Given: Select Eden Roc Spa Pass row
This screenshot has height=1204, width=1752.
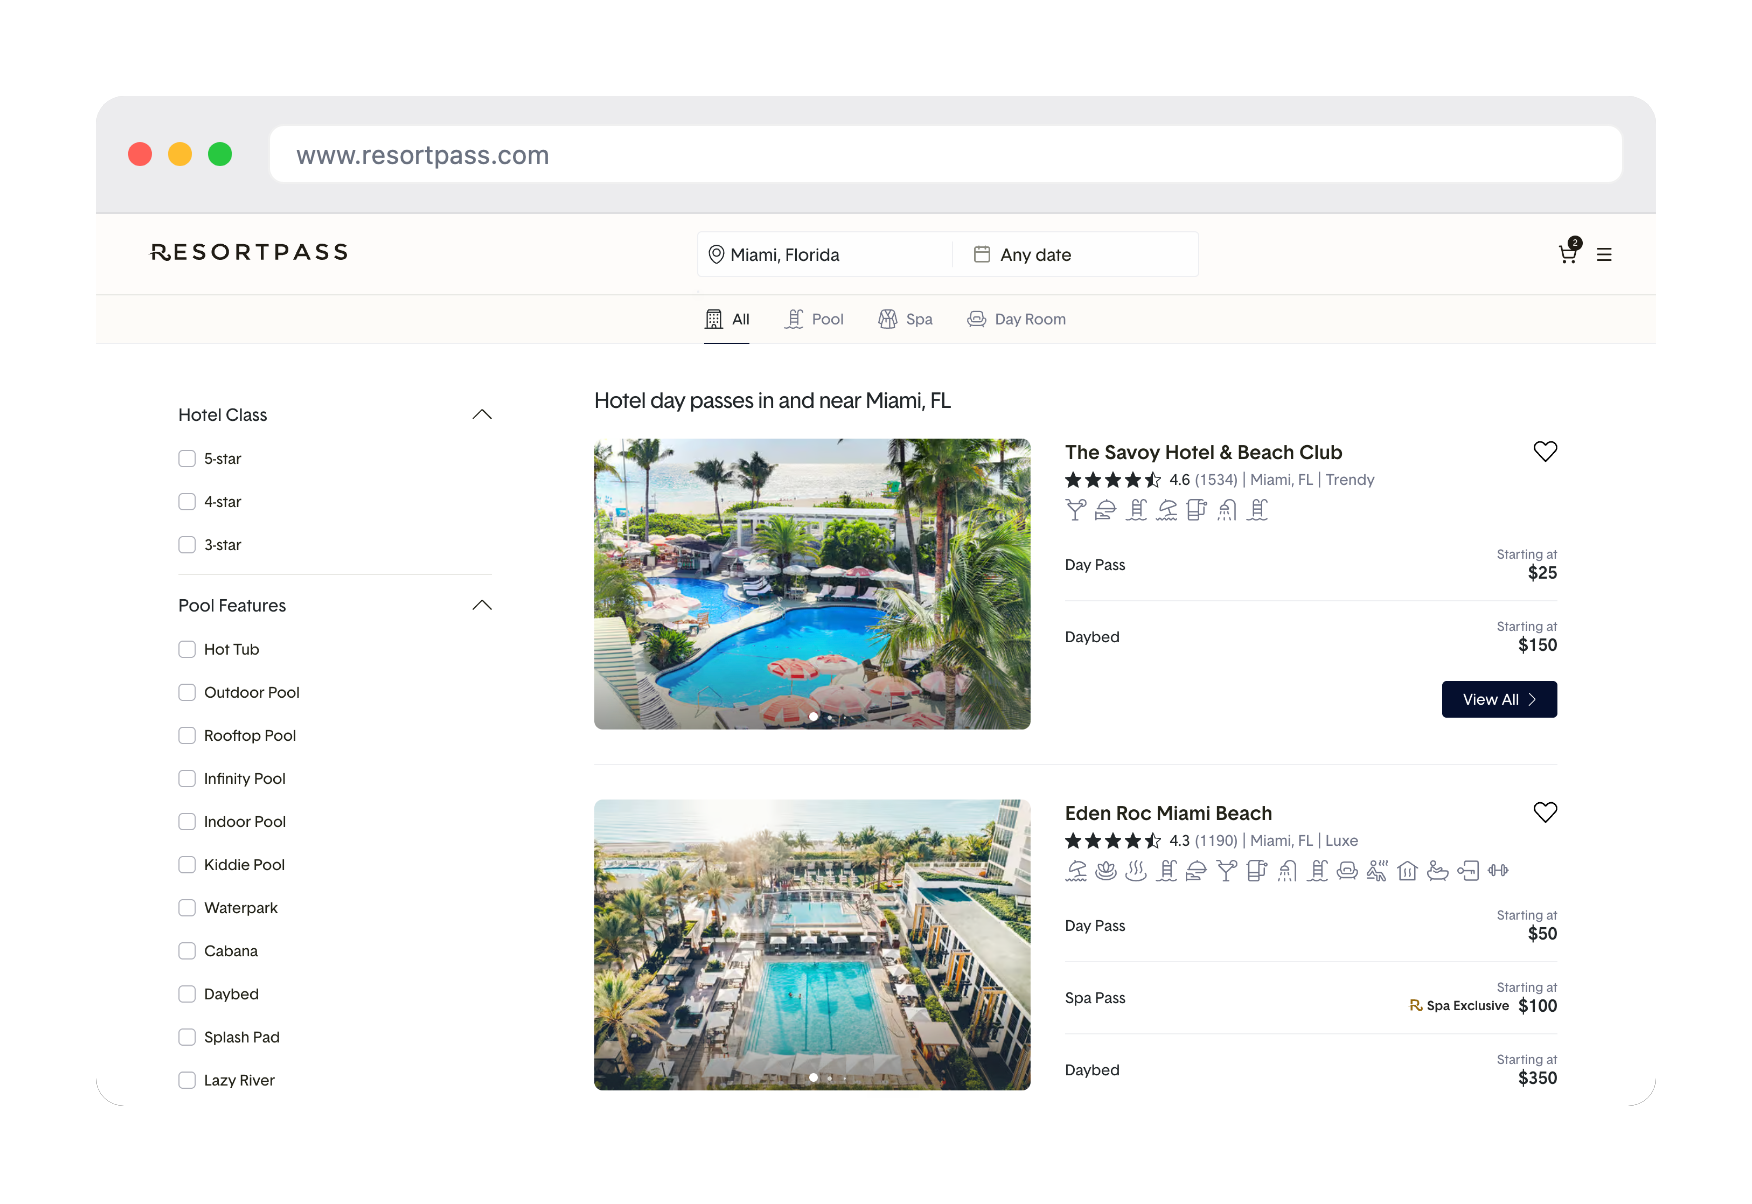Looking at the screenshot, I should [x=1311, y=998].
